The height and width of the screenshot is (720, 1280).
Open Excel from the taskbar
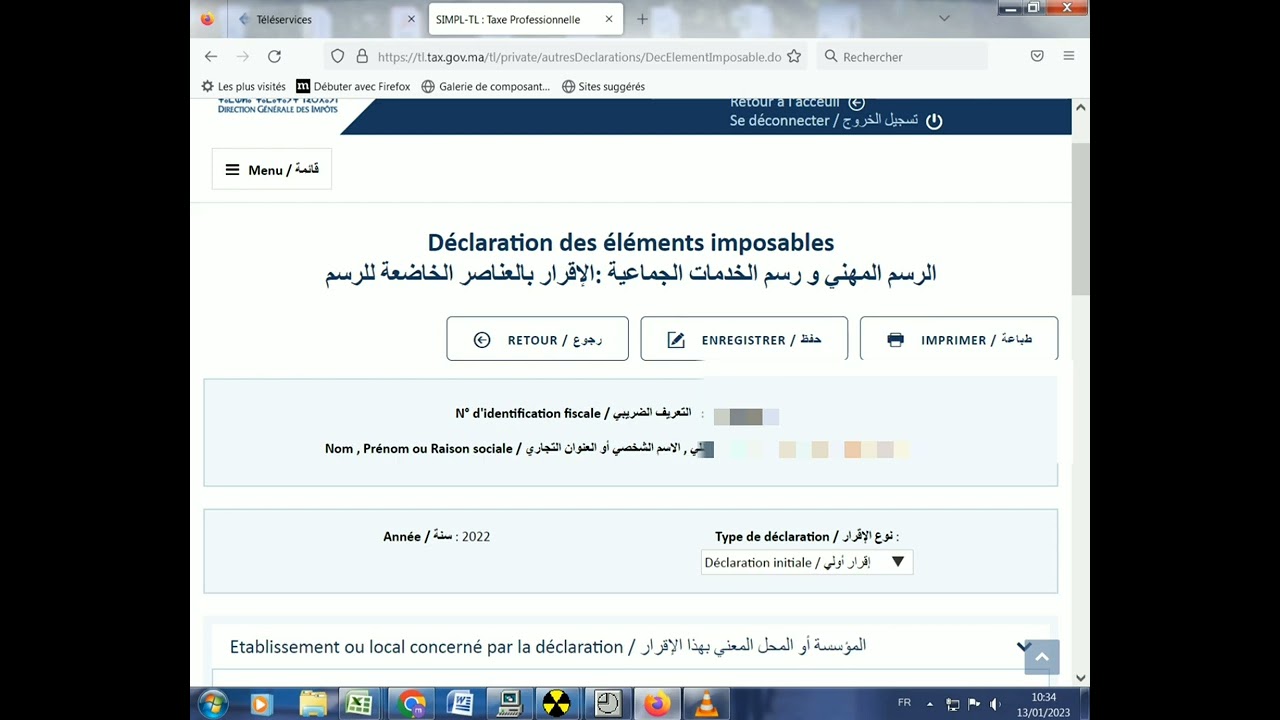pos(359,704)
